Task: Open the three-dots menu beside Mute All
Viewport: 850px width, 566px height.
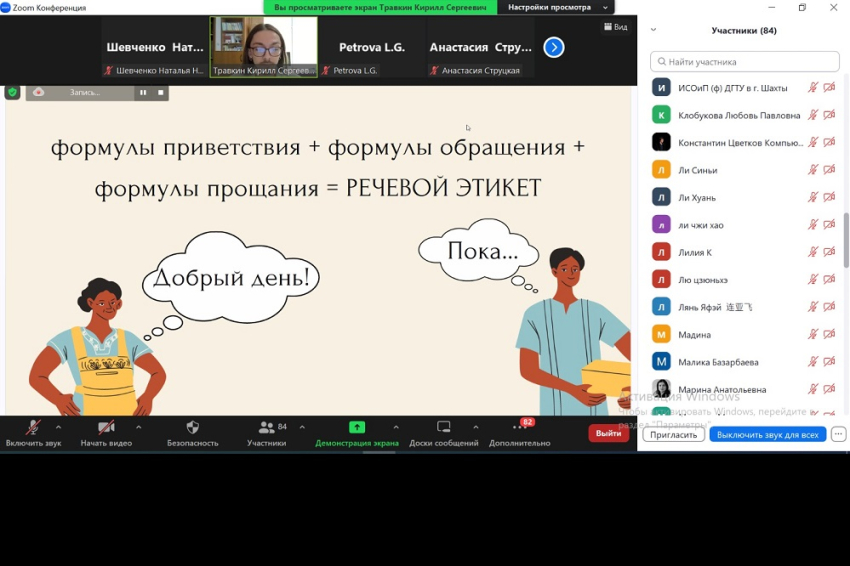Action: pos(838,434)
